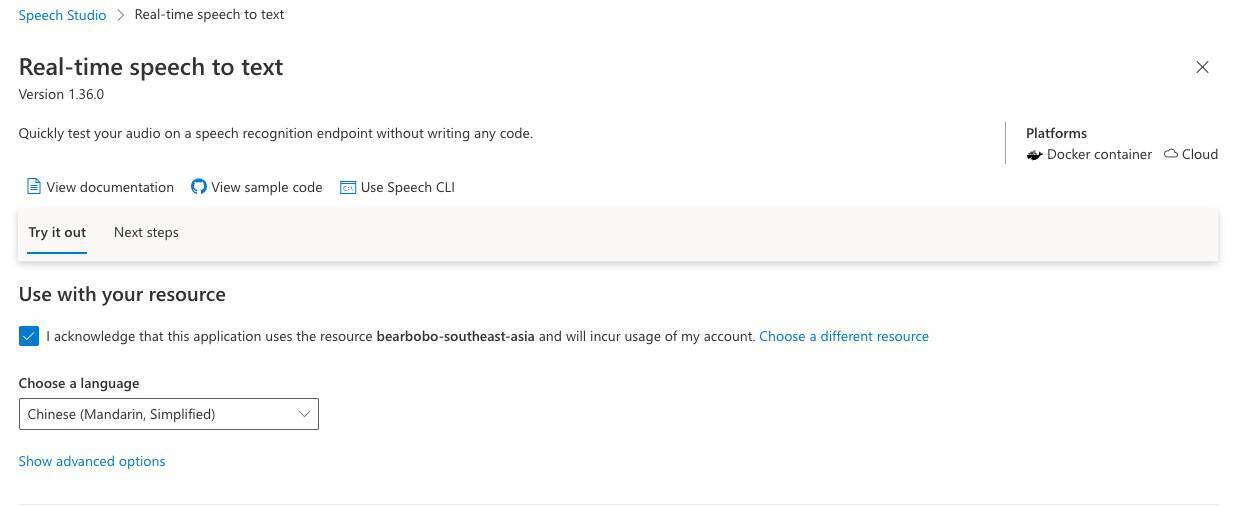Click the bearbobo-southeast-asia resource name
Viewport: 1233px width, 507px height.
(x=455, y=336)
